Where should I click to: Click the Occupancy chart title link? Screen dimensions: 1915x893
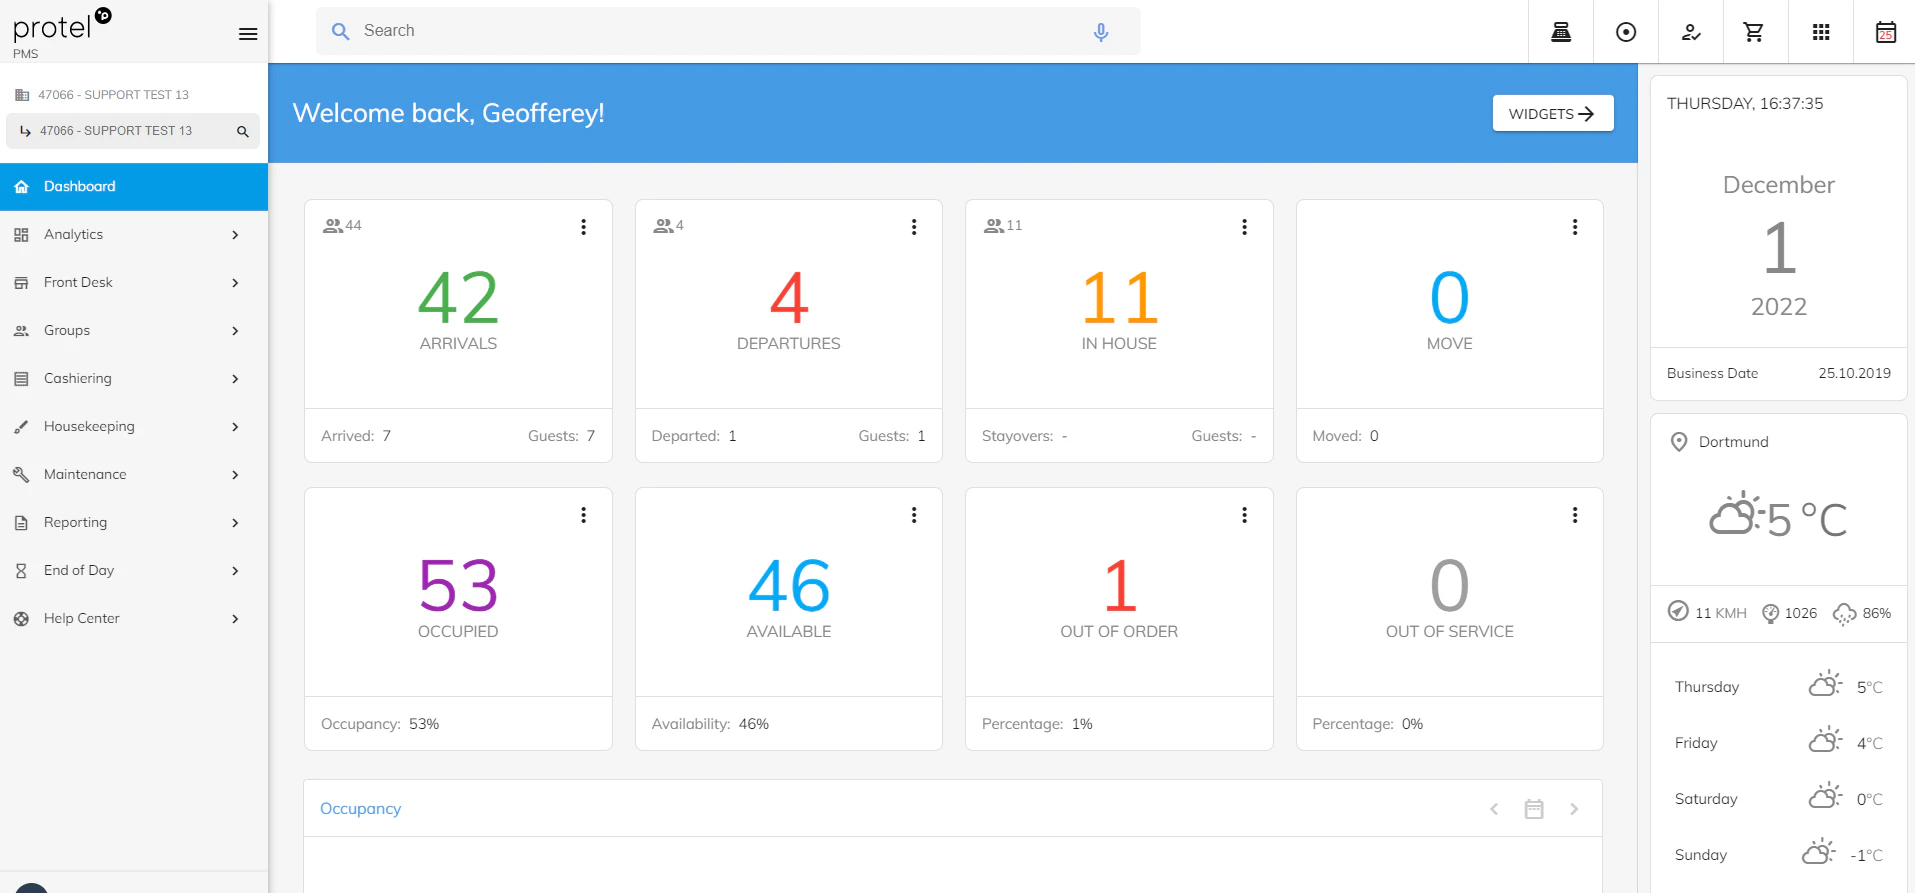point(360,809)
